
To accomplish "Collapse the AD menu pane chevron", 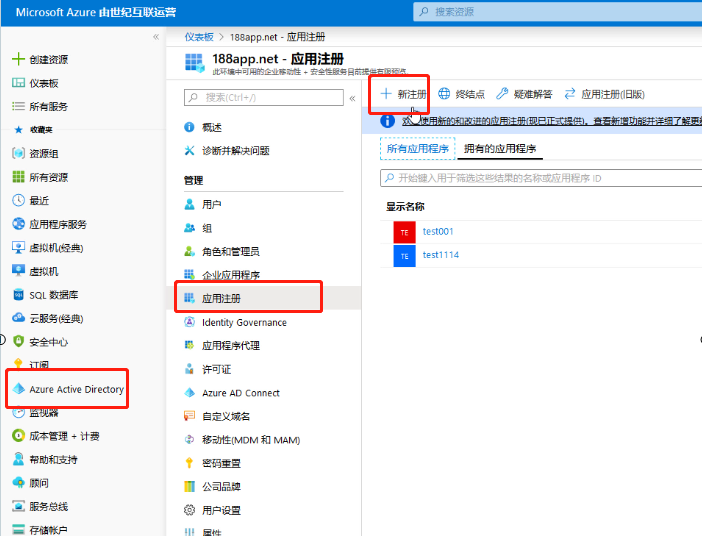I will pyautogui.click(x=352, y=98).
